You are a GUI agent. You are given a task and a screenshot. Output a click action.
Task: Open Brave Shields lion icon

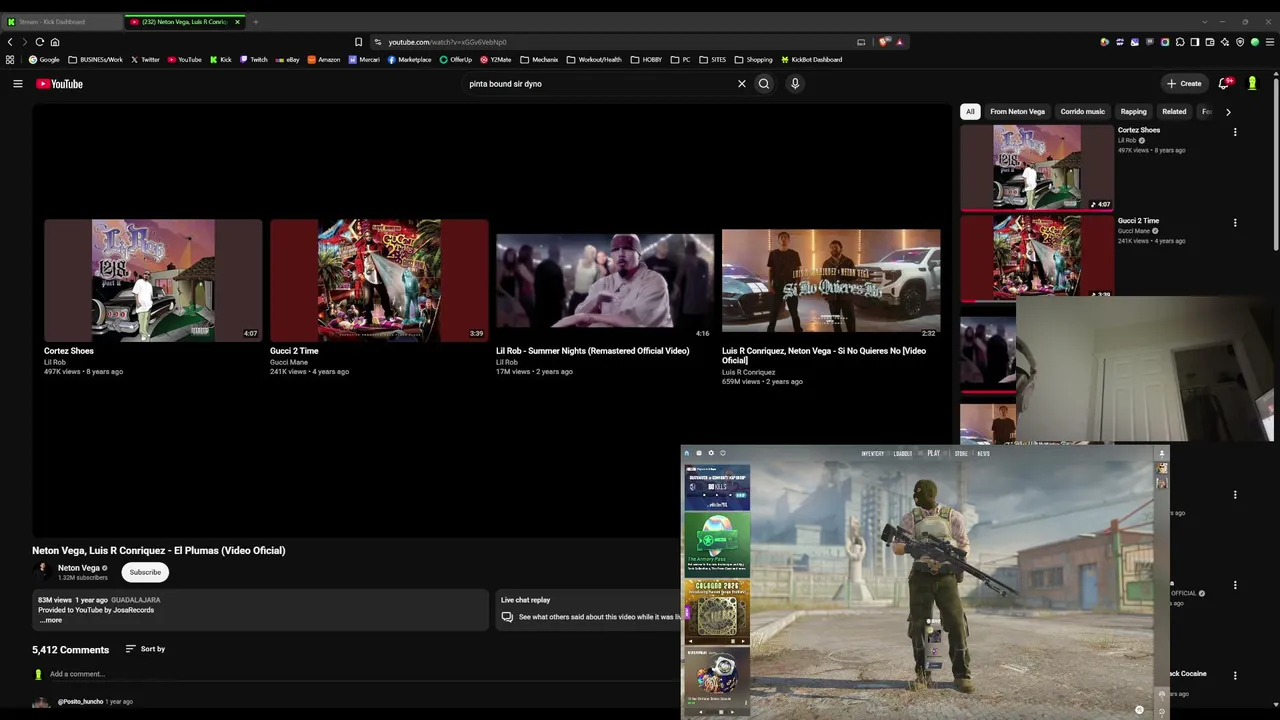click(x=884, y=42)
